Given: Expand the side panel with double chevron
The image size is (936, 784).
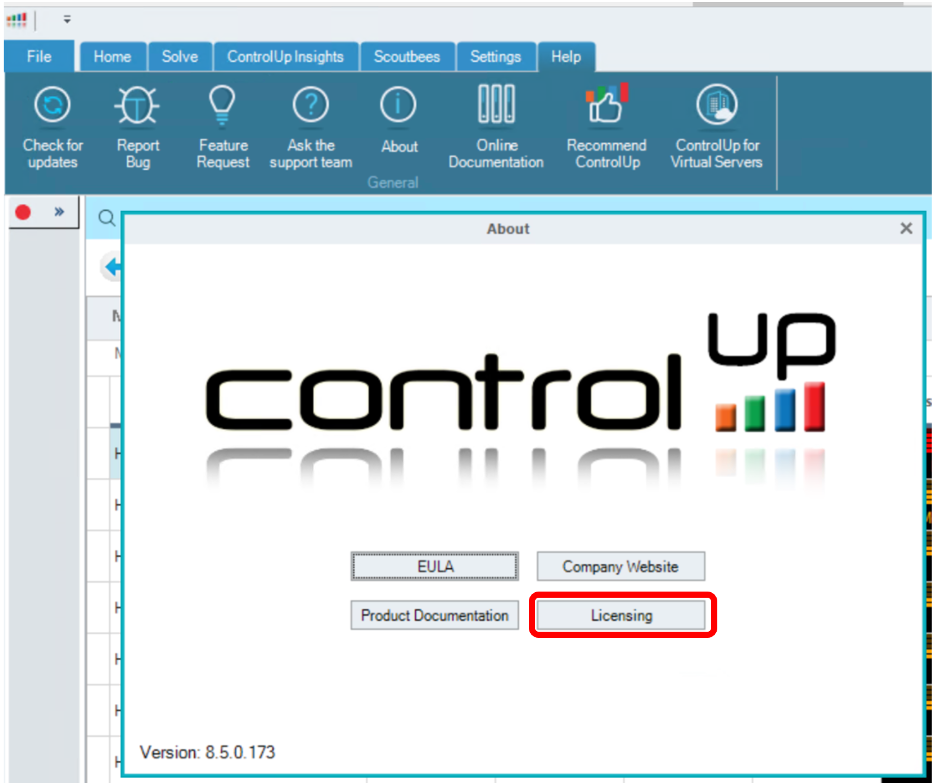Looking at the screenshot, I should (x=59, y=211).
